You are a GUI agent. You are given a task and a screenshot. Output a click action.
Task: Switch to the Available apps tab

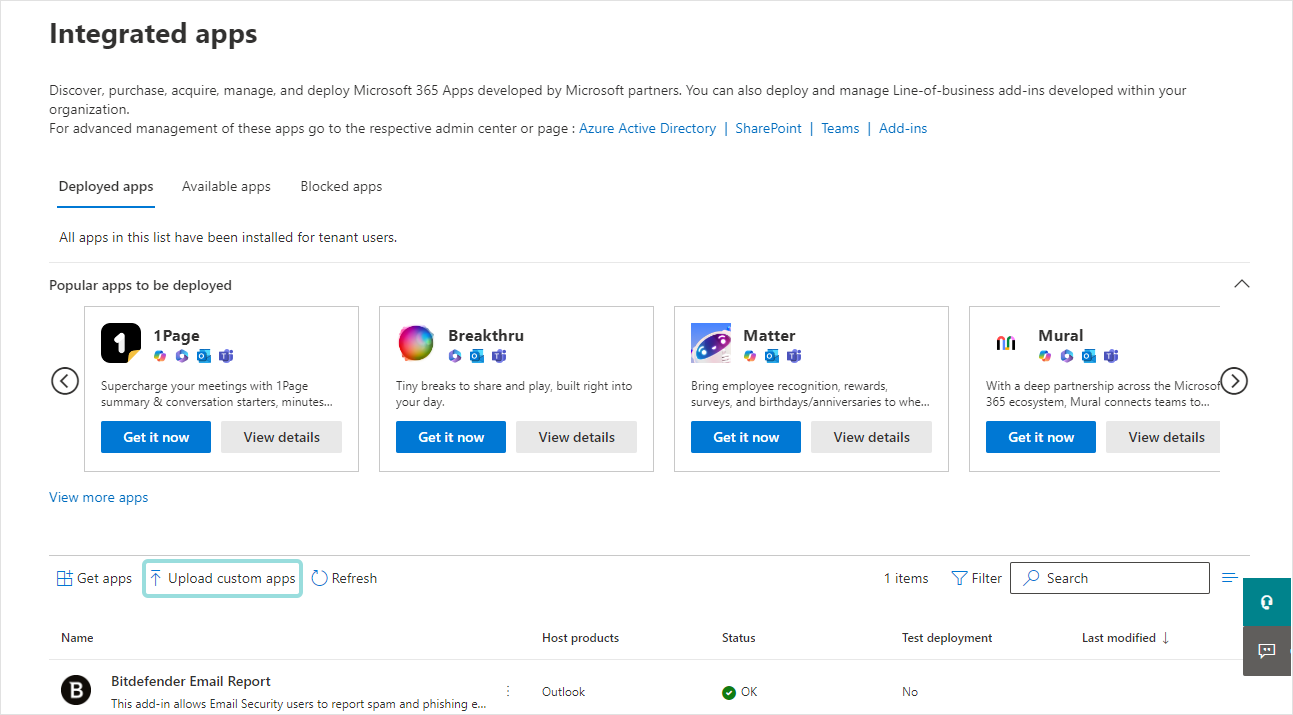[226, 186]
